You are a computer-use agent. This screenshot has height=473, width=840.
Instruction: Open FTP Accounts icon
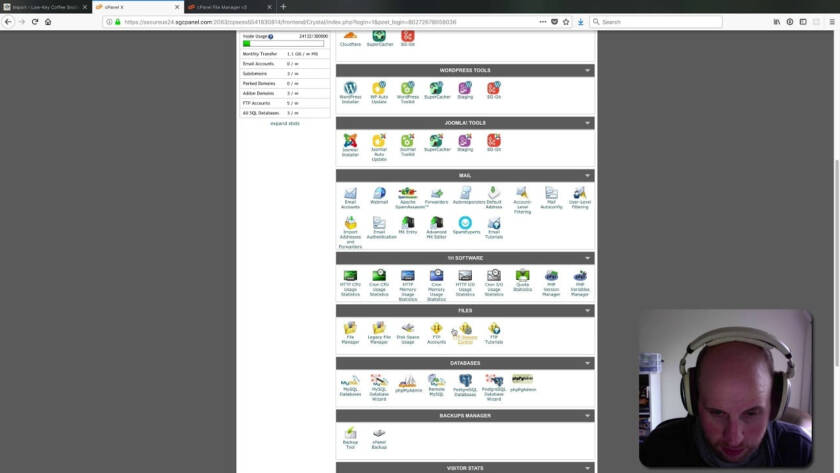point(436,330)
